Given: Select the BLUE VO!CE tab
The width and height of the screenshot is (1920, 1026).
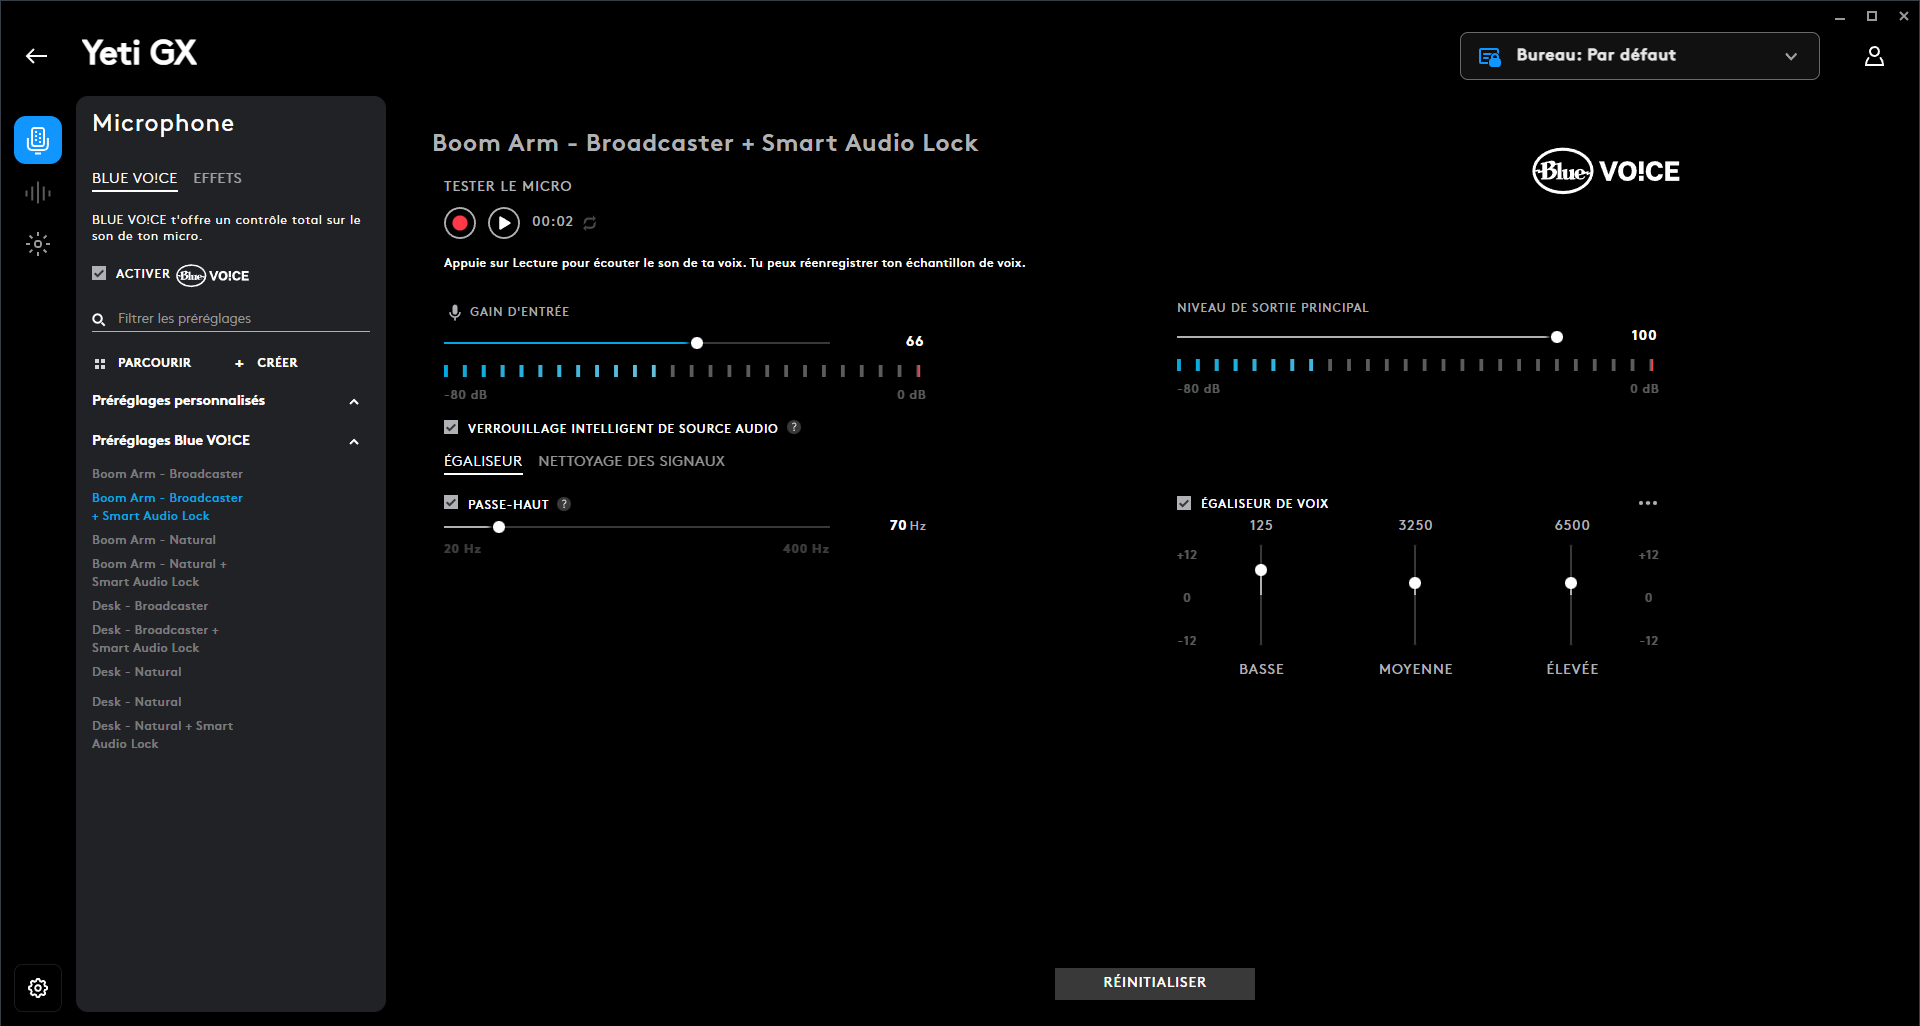Looking at the screenshot, I should coord(135,178).
